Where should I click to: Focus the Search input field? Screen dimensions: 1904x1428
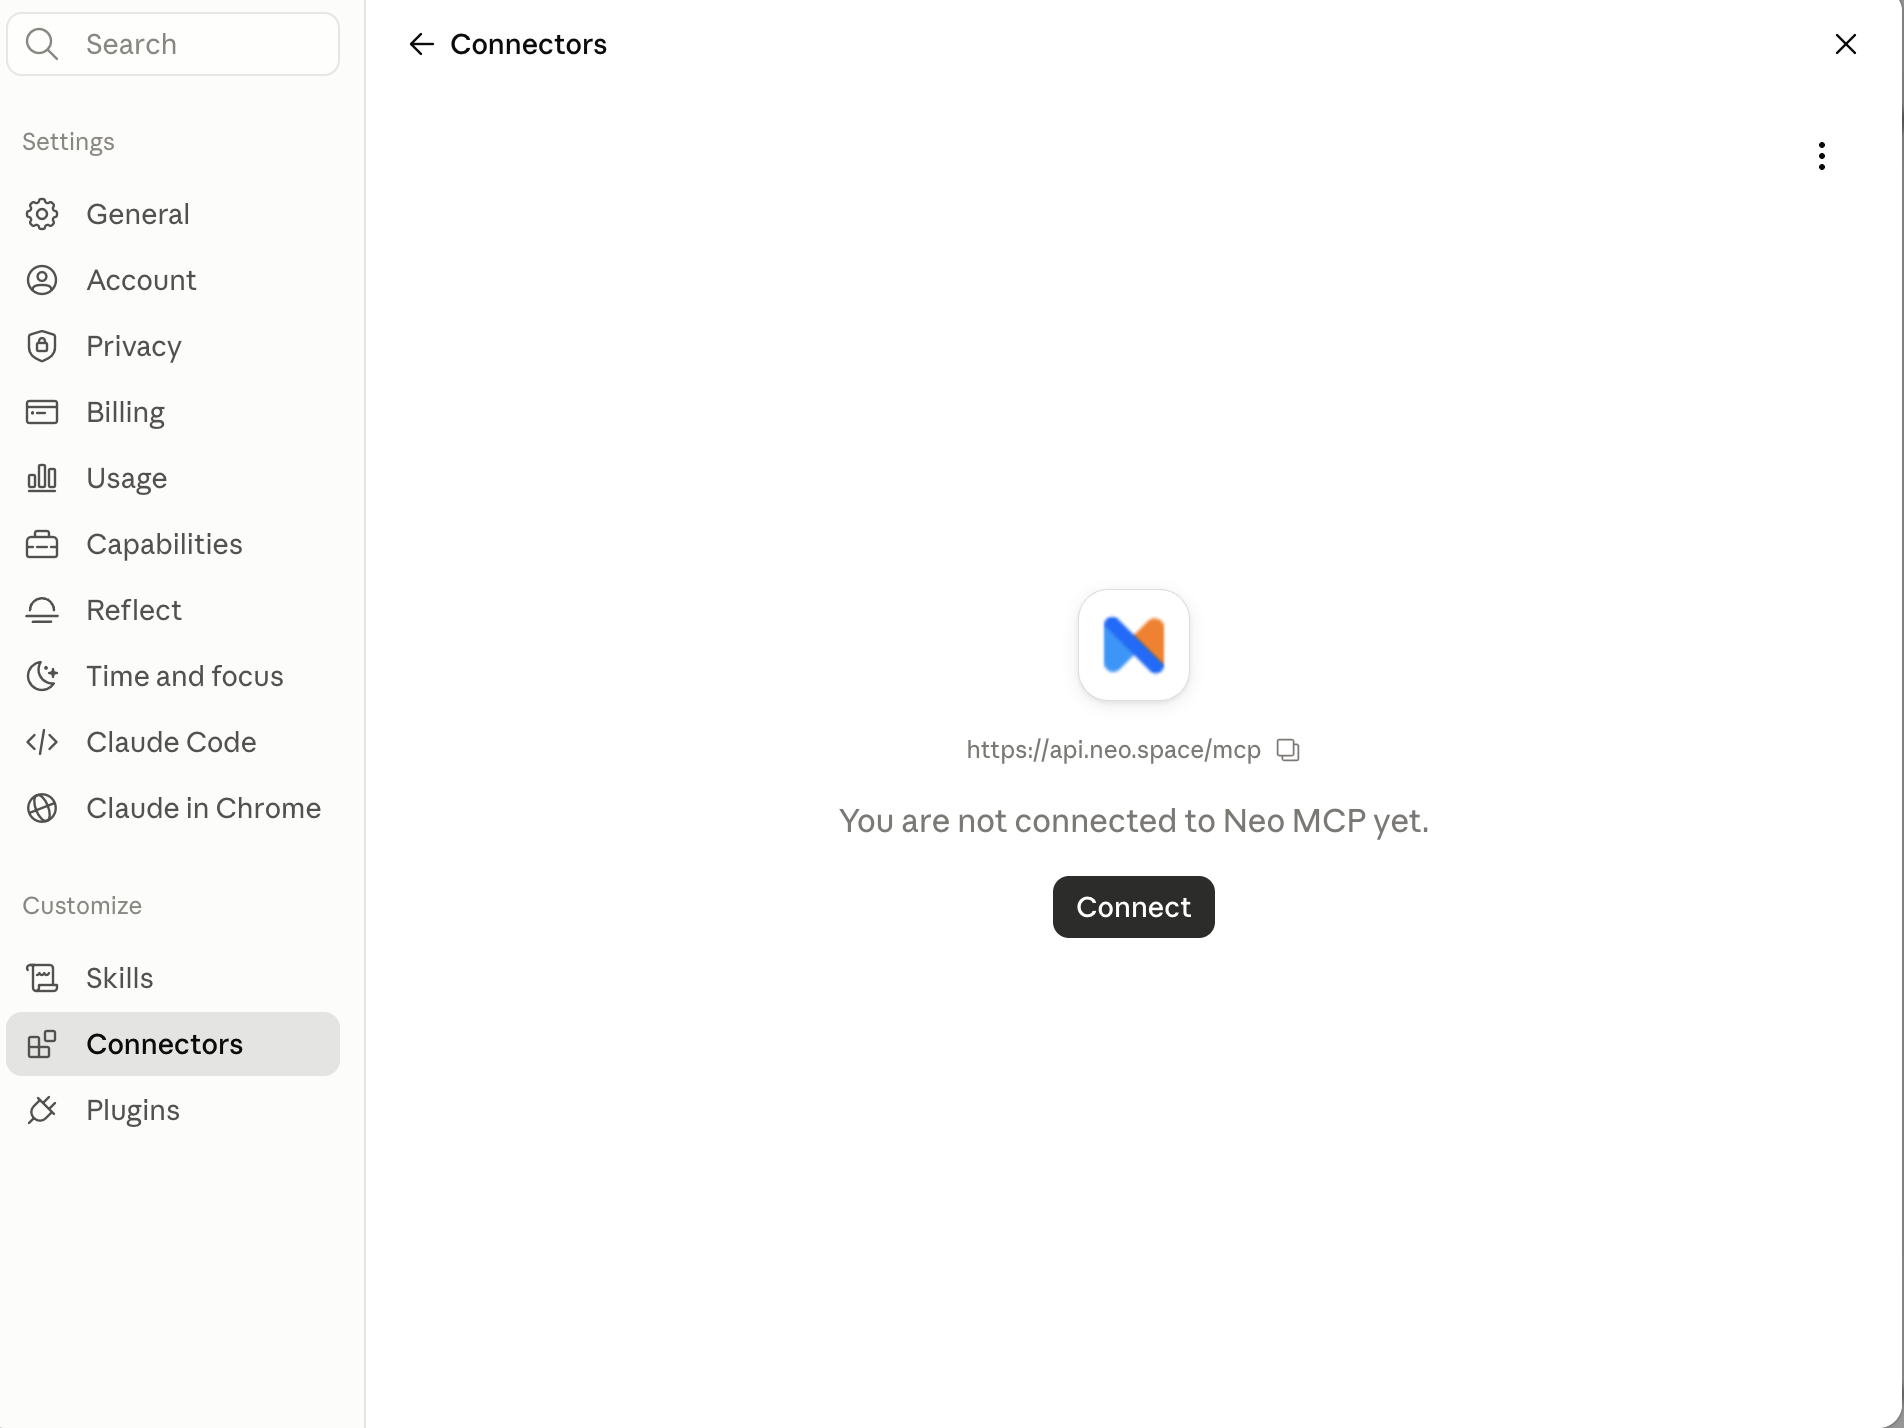[x=173, y=44]
